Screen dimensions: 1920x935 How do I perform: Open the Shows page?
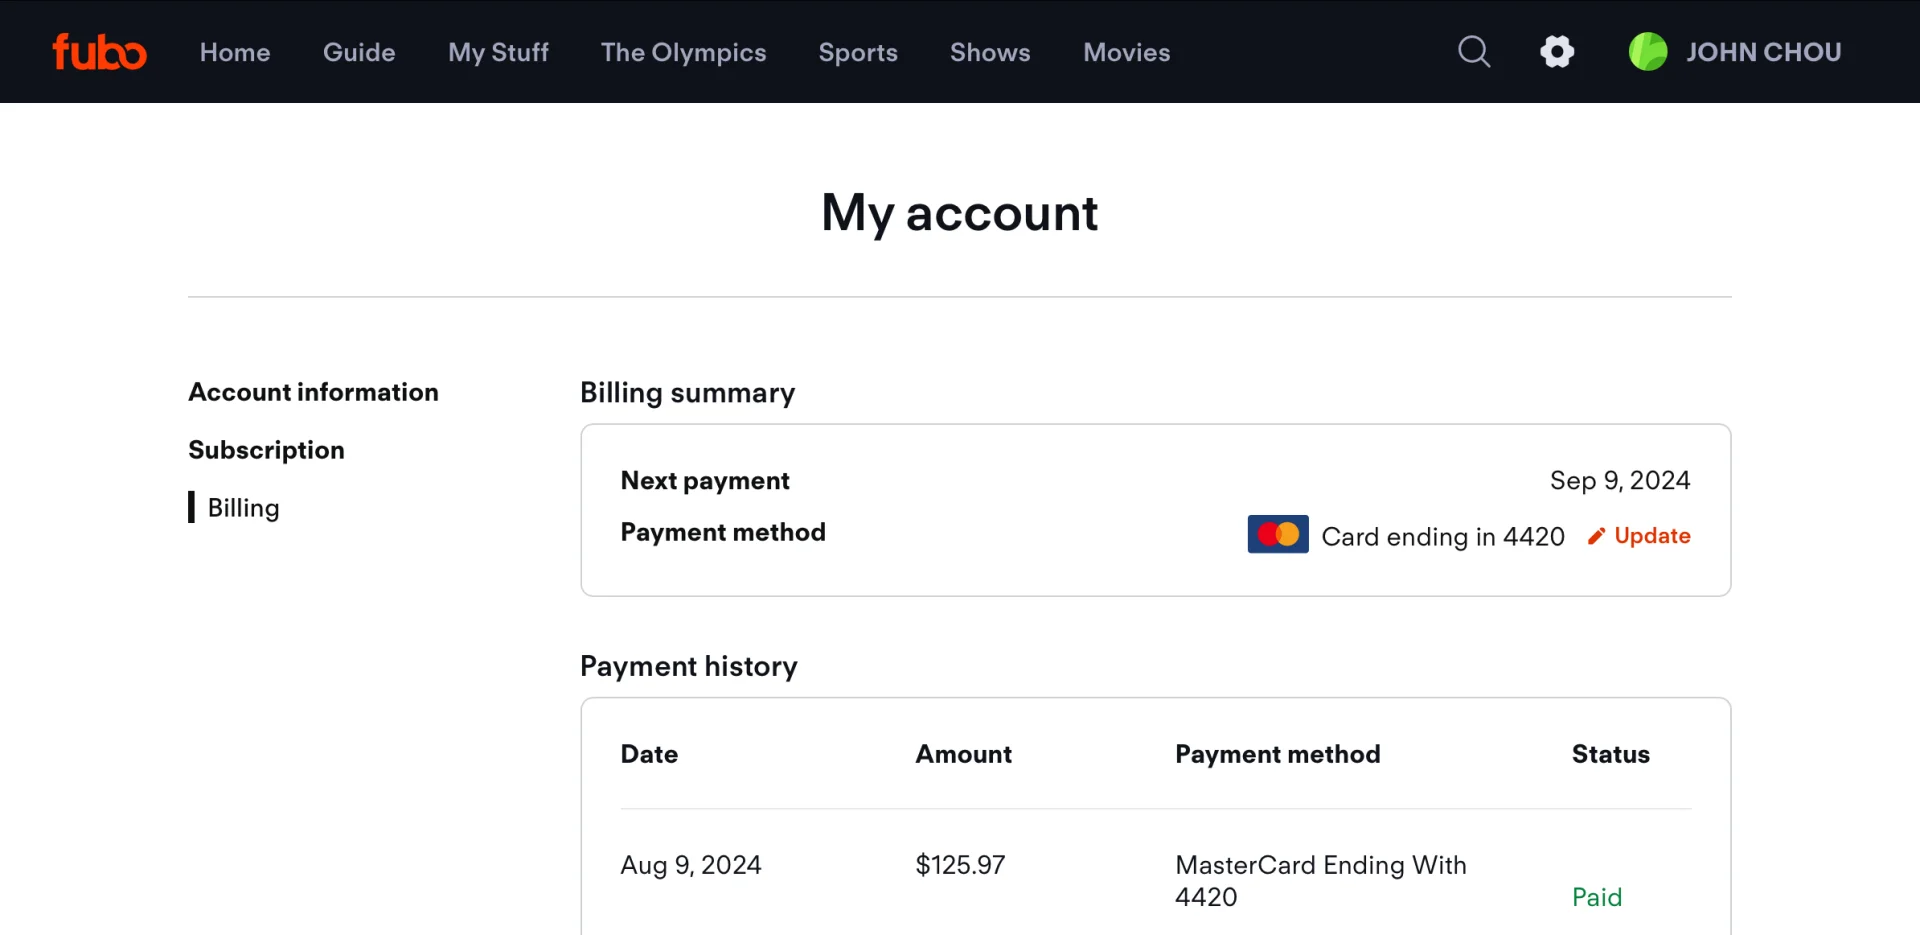pos(990,52)
